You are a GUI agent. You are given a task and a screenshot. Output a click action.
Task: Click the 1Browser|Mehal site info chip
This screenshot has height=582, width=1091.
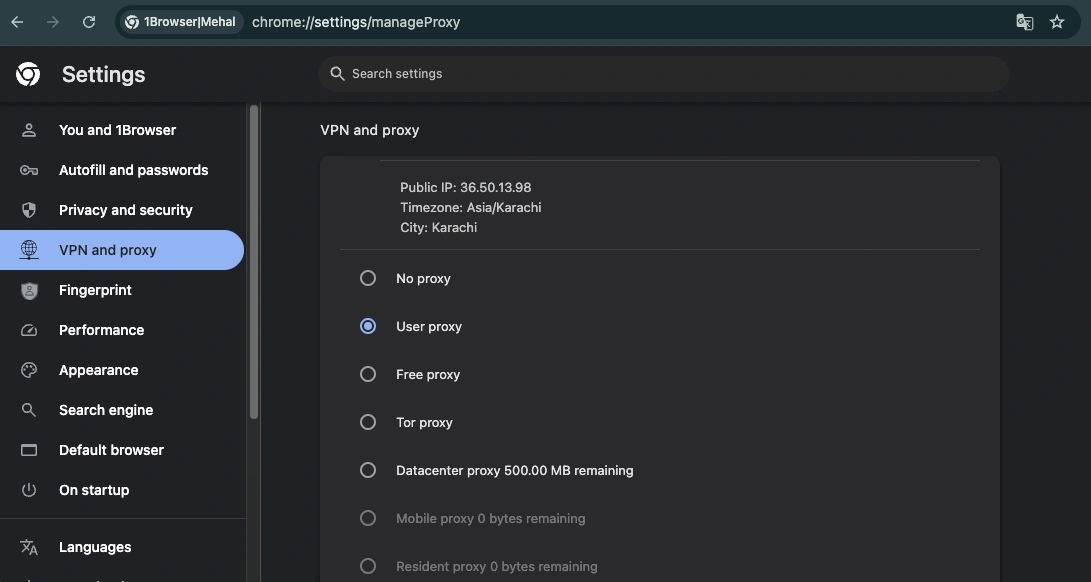point(181,22)
